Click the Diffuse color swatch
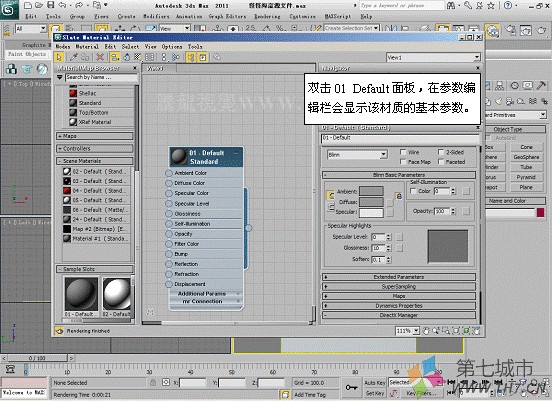 click(371, 202)
